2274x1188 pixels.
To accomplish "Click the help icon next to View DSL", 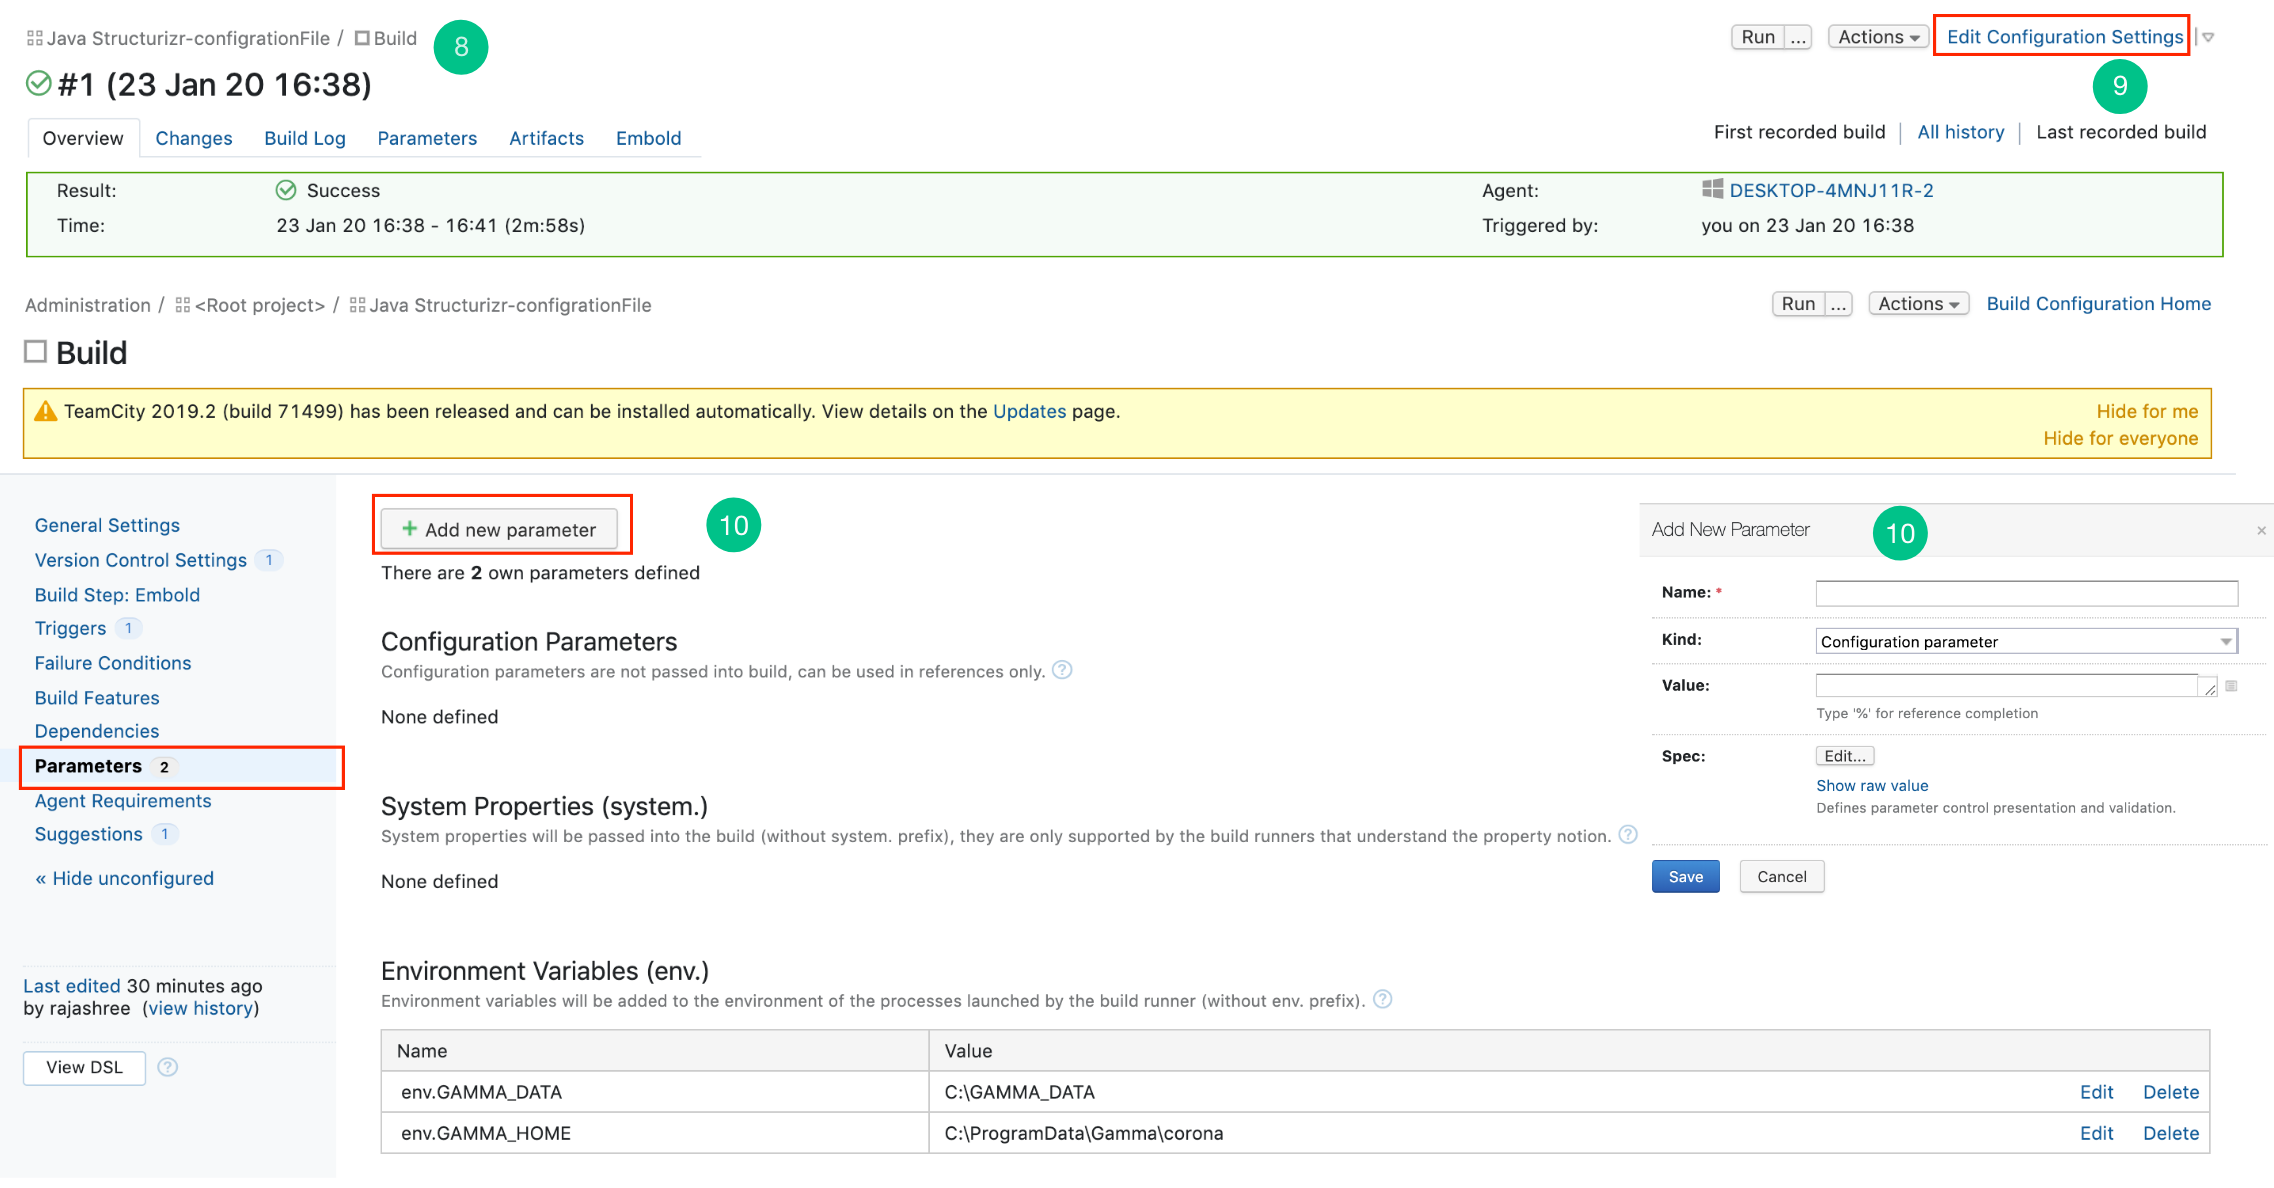I will [168, 1067].
